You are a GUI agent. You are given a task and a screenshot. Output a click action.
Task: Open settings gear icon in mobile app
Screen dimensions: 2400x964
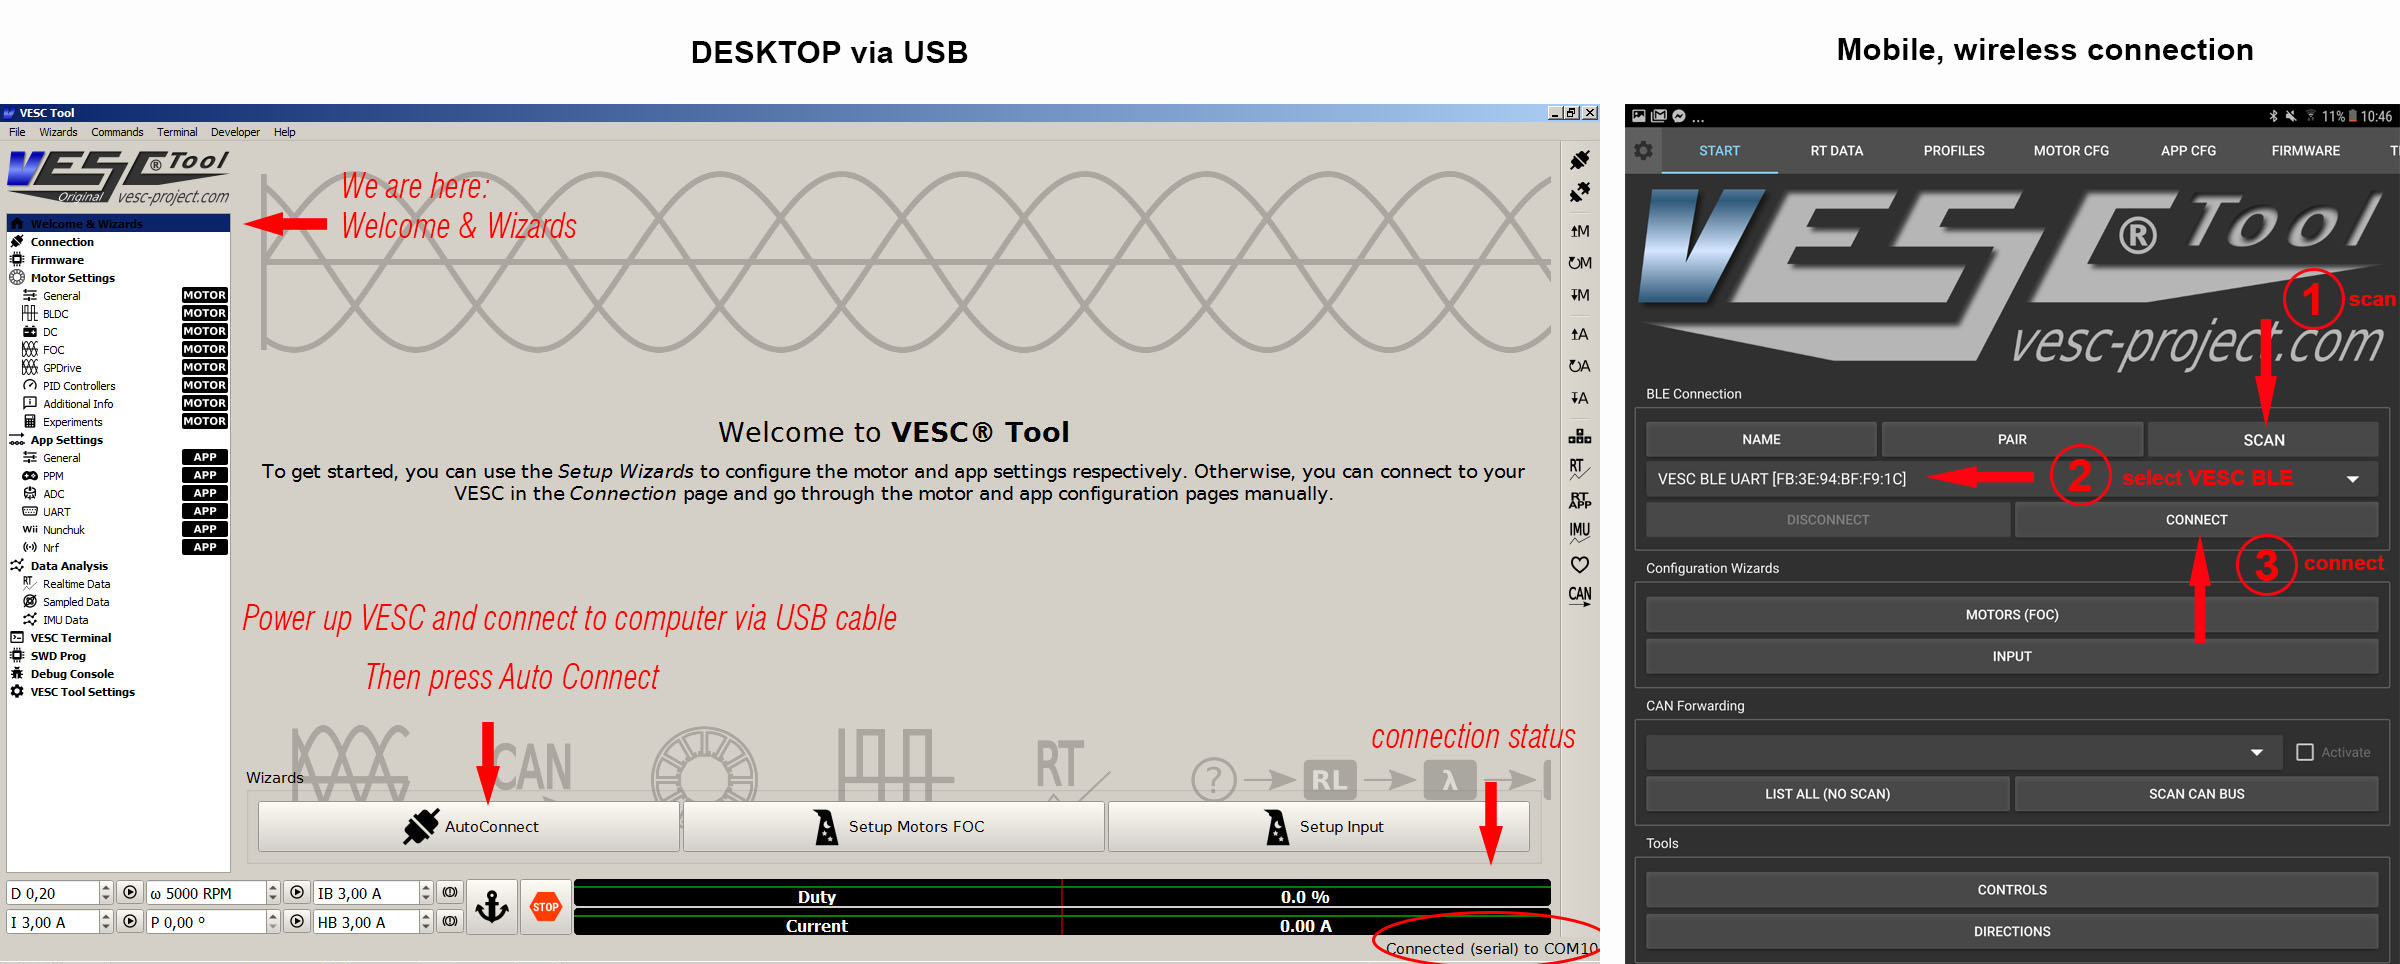pyautogui.click(x=1643, y=151)
